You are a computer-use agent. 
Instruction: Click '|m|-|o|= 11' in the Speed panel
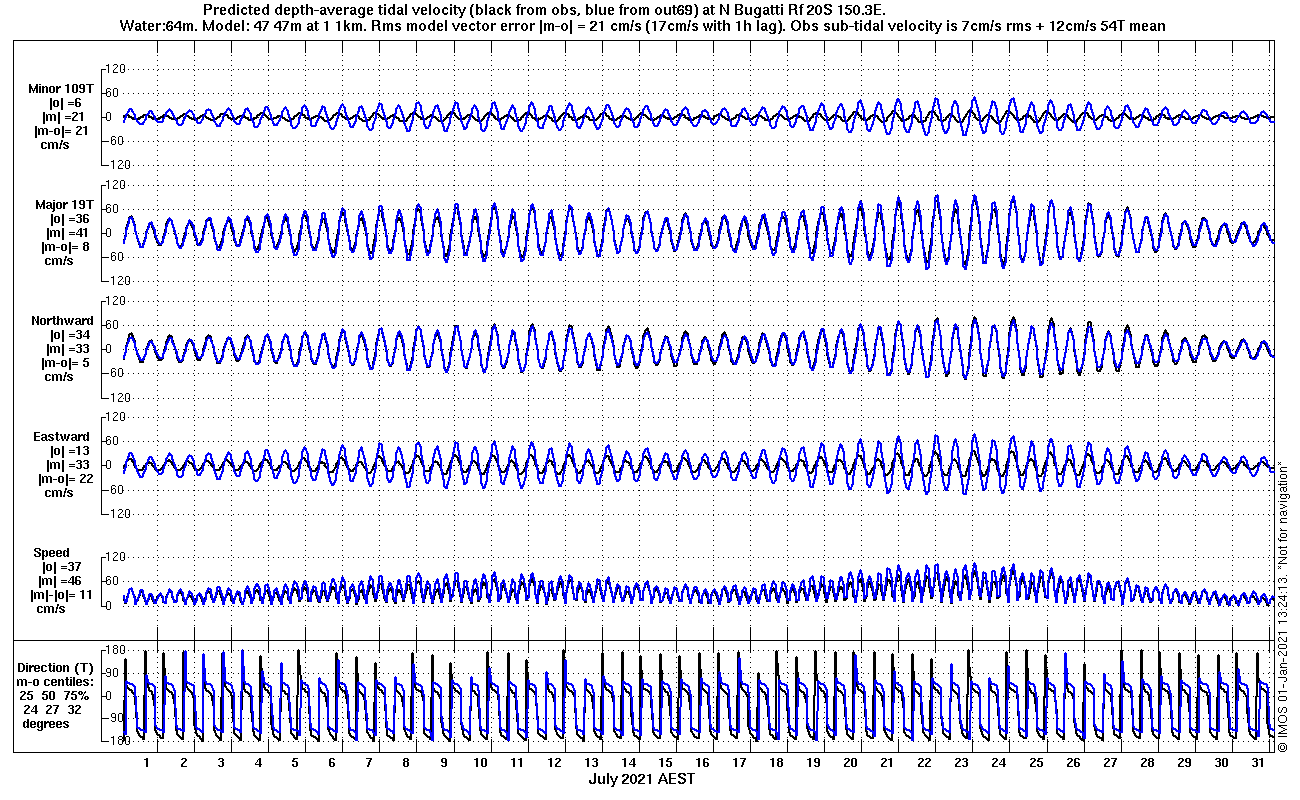pyautogui.click(x=62, y=595)
